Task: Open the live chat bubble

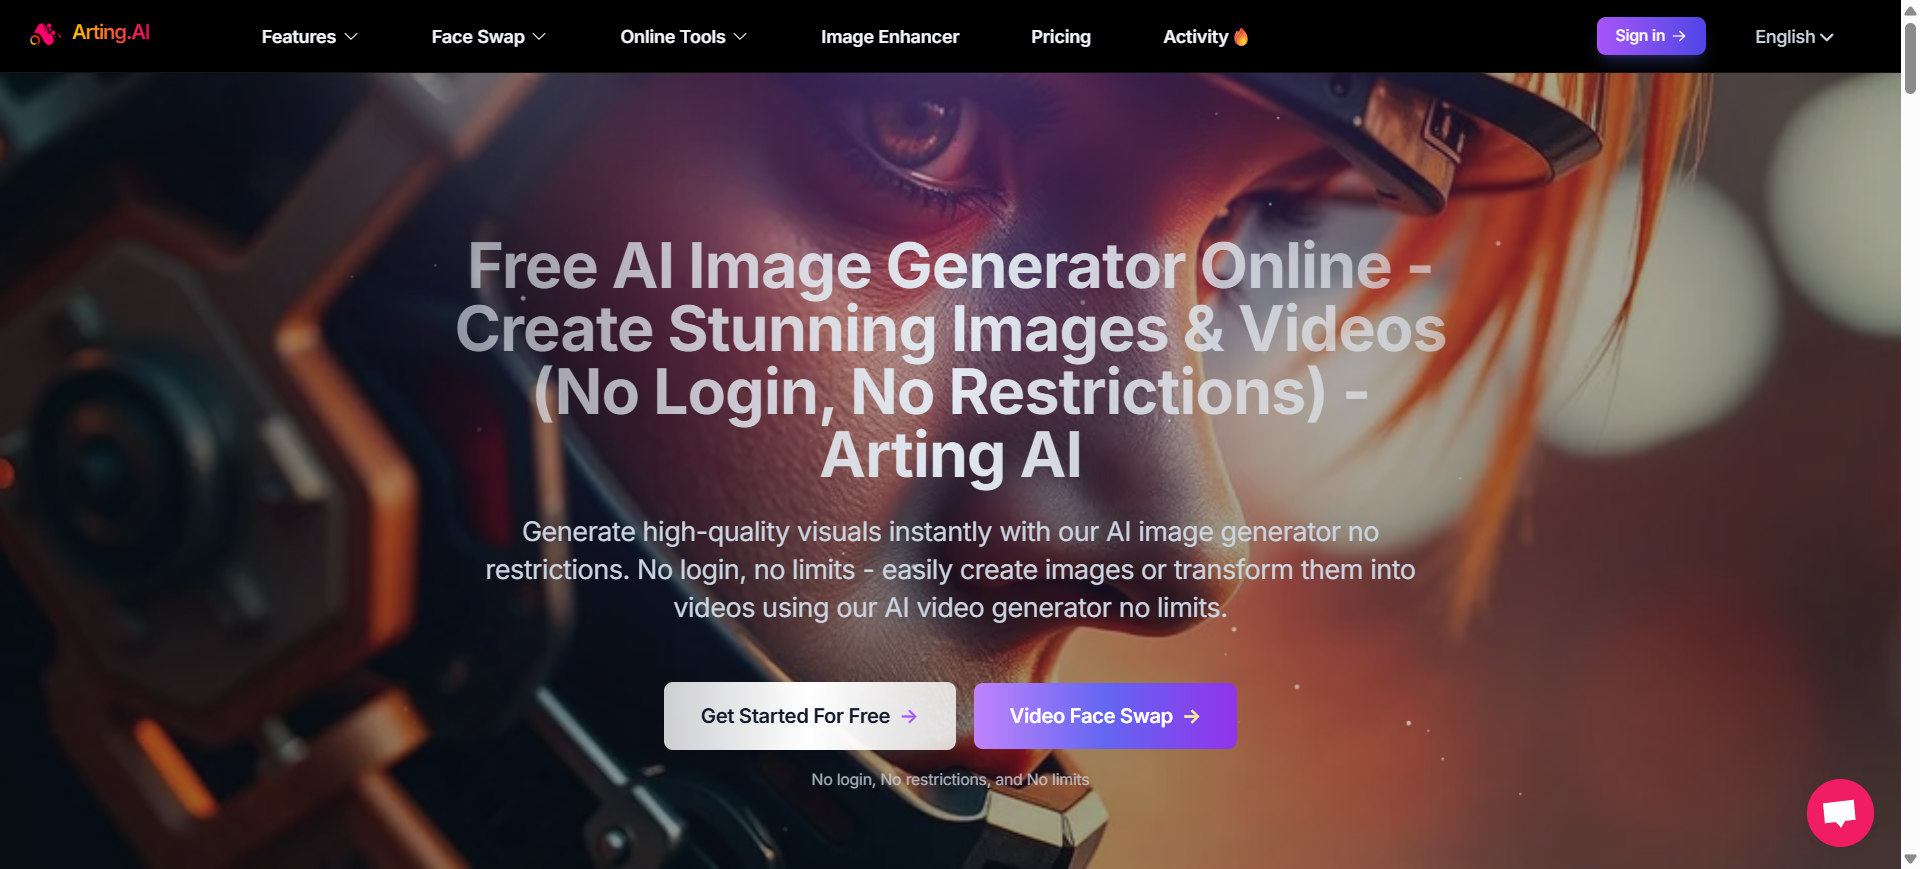Action: click(x=1839, y=812)
